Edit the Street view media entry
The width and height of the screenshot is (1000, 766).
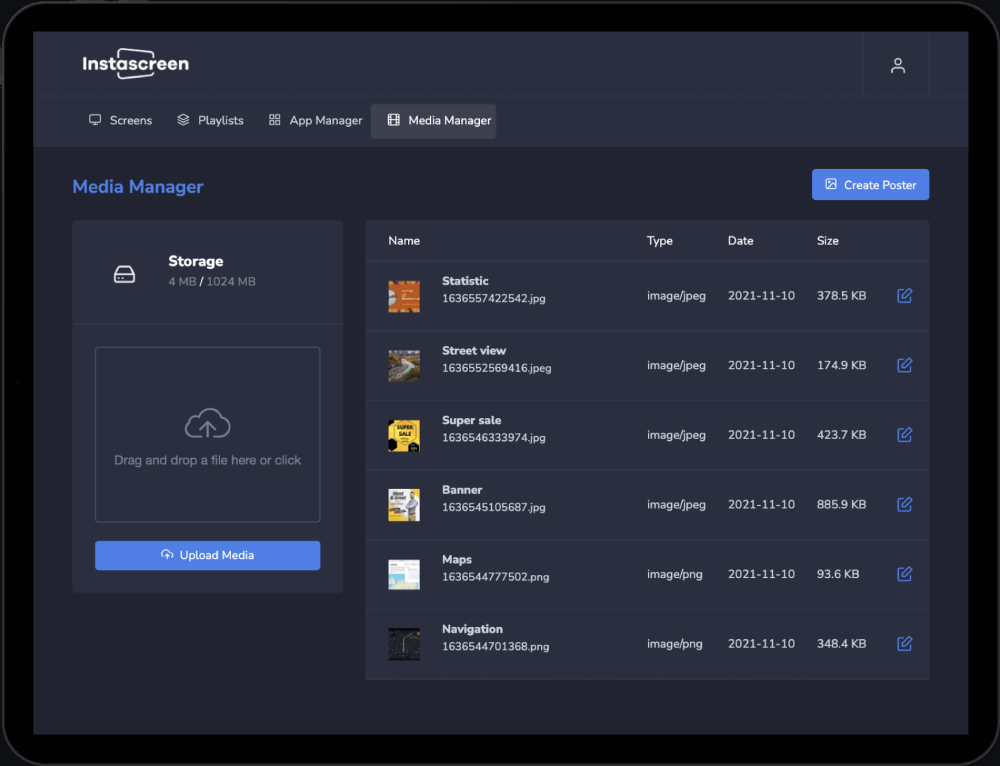pyautogui.click(x=904, y=365)
